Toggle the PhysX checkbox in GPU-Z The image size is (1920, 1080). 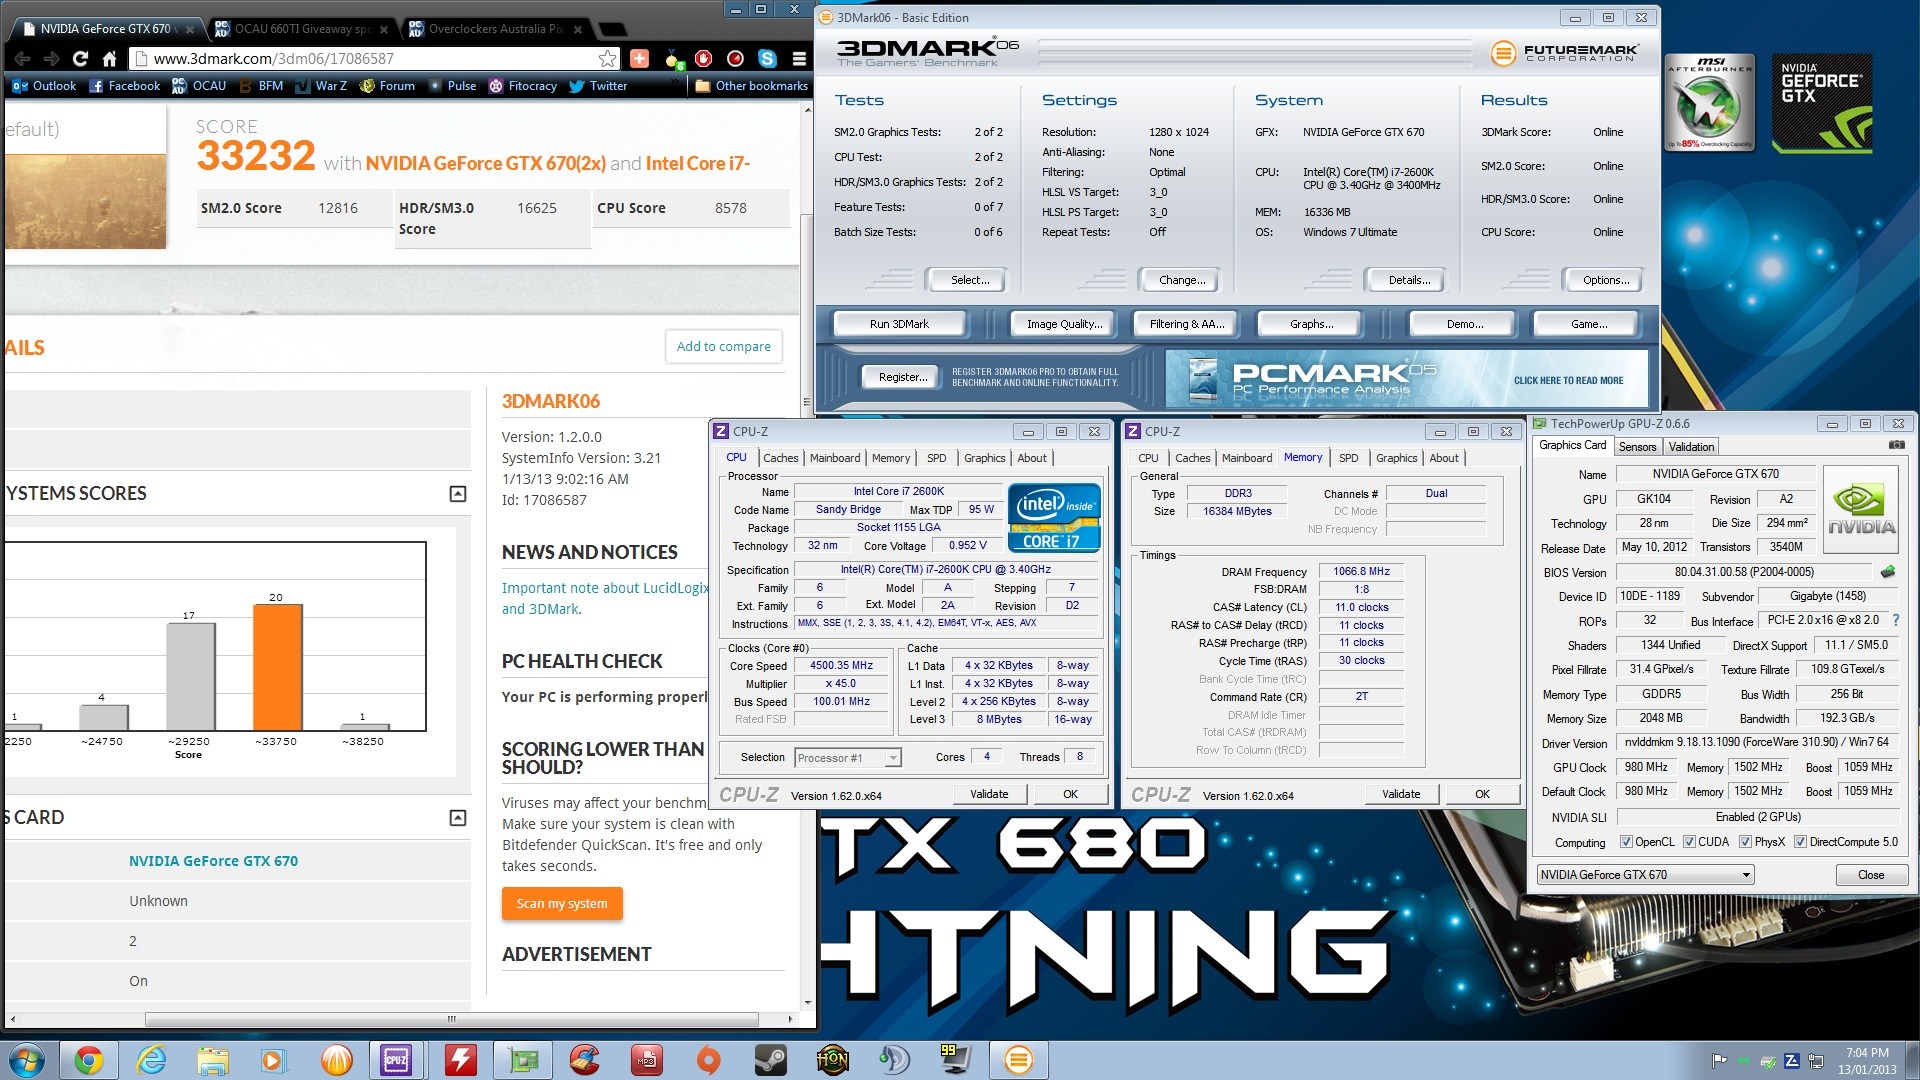[1745, 842]
